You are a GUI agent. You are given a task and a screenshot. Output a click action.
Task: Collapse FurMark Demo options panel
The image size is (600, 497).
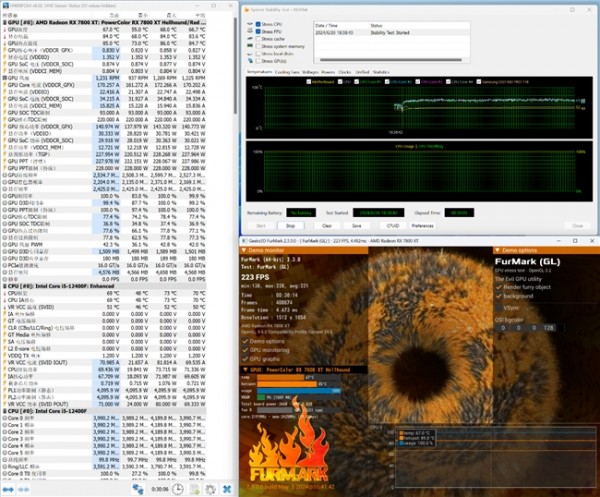(x=497, y=250)
